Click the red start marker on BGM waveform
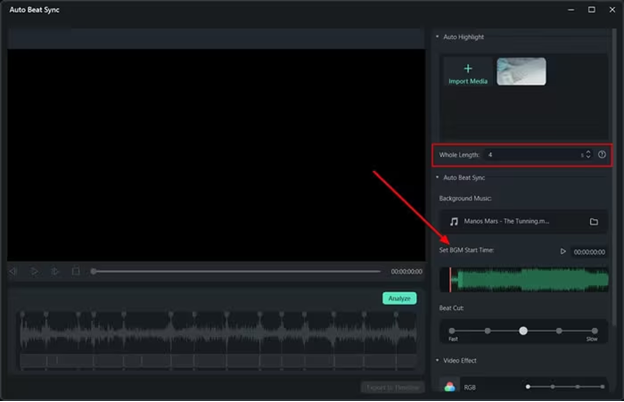 pos(450,279)
